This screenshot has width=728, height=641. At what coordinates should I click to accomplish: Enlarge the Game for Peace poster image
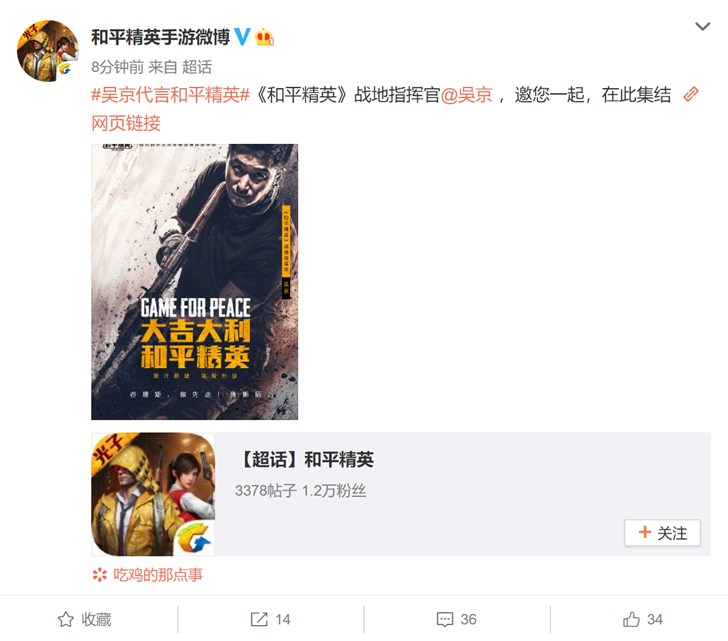pos(195,282)
